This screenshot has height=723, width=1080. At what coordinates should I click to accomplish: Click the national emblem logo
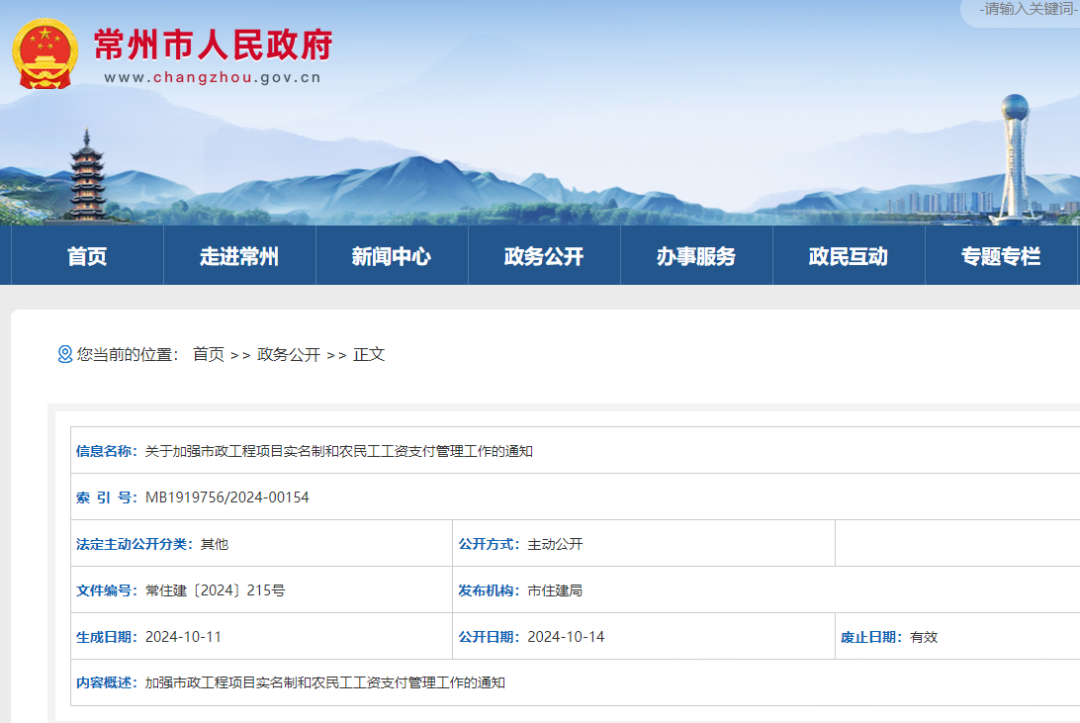click(x=45, y=54)
